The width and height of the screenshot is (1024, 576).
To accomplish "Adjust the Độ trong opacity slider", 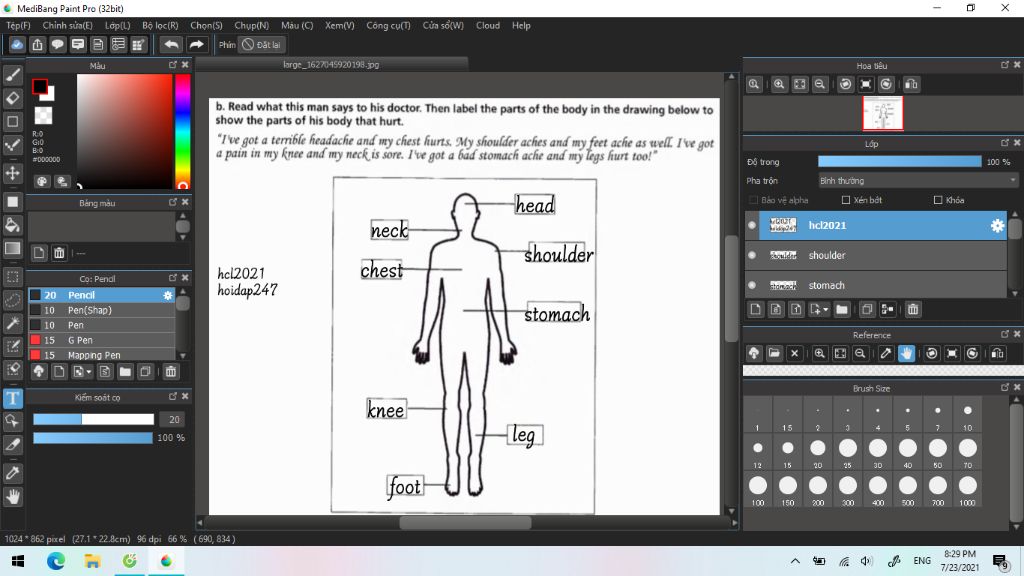I will 899,161.
